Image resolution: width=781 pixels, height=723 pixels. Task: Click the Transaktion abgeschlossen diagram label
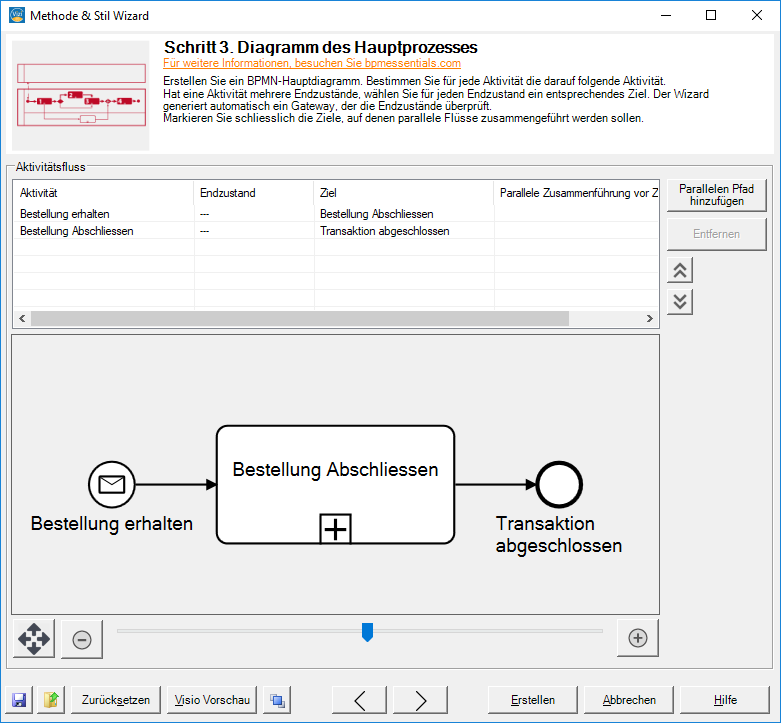[559, 534]
